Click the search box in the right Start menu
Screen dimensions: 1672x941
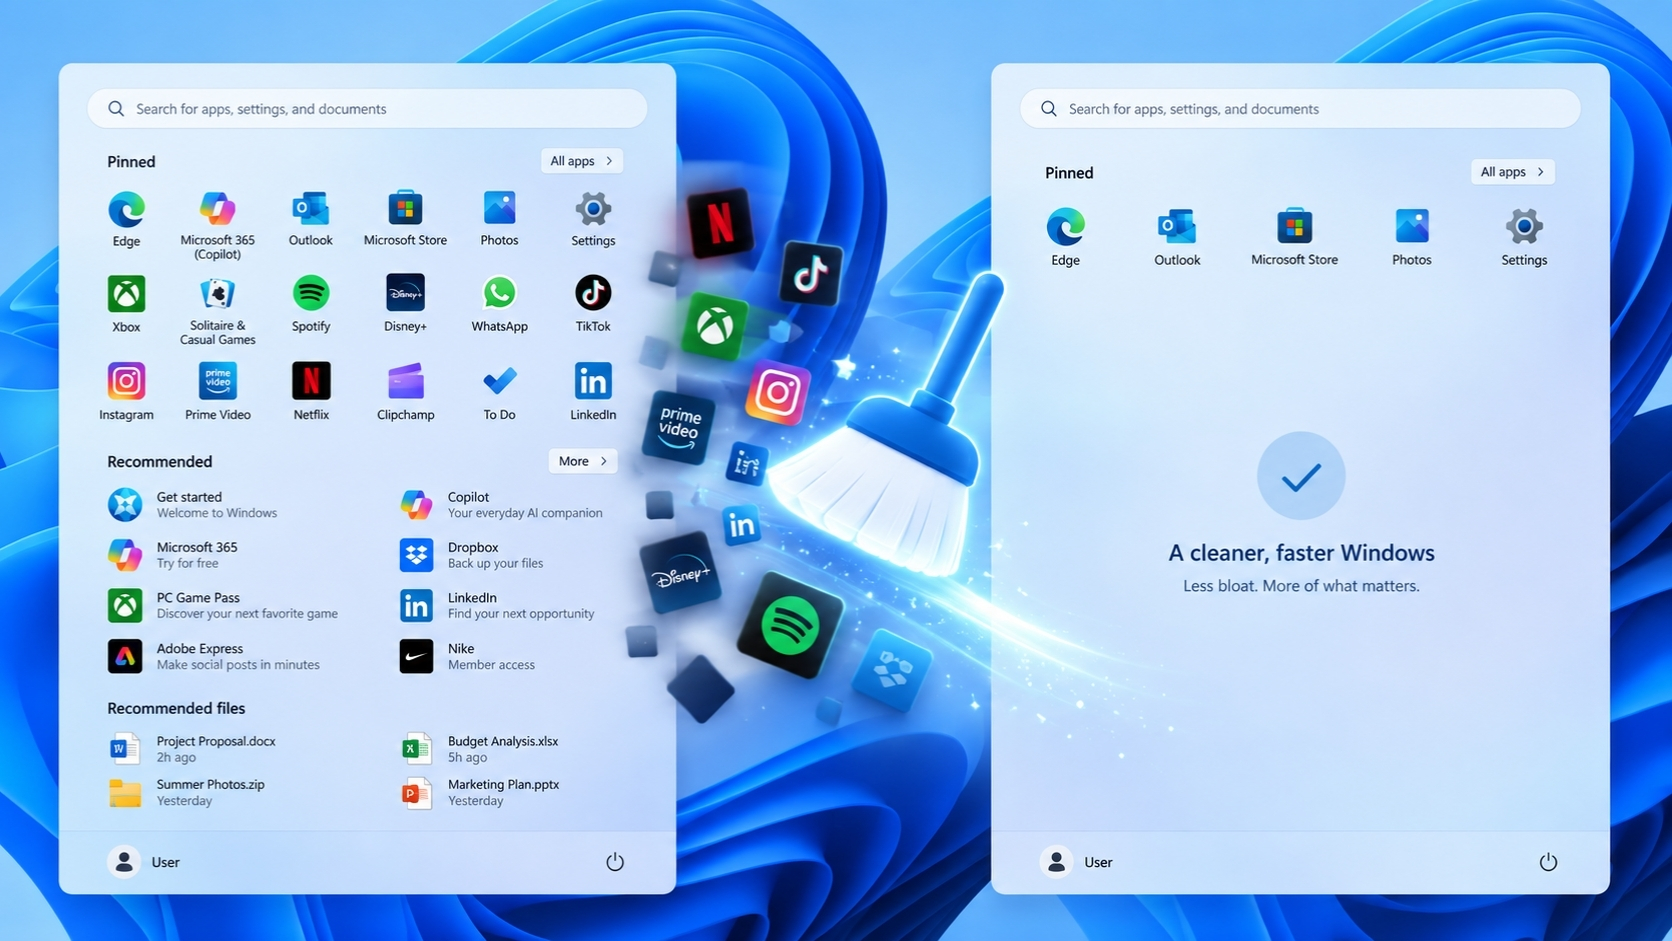click(1300, 108)
